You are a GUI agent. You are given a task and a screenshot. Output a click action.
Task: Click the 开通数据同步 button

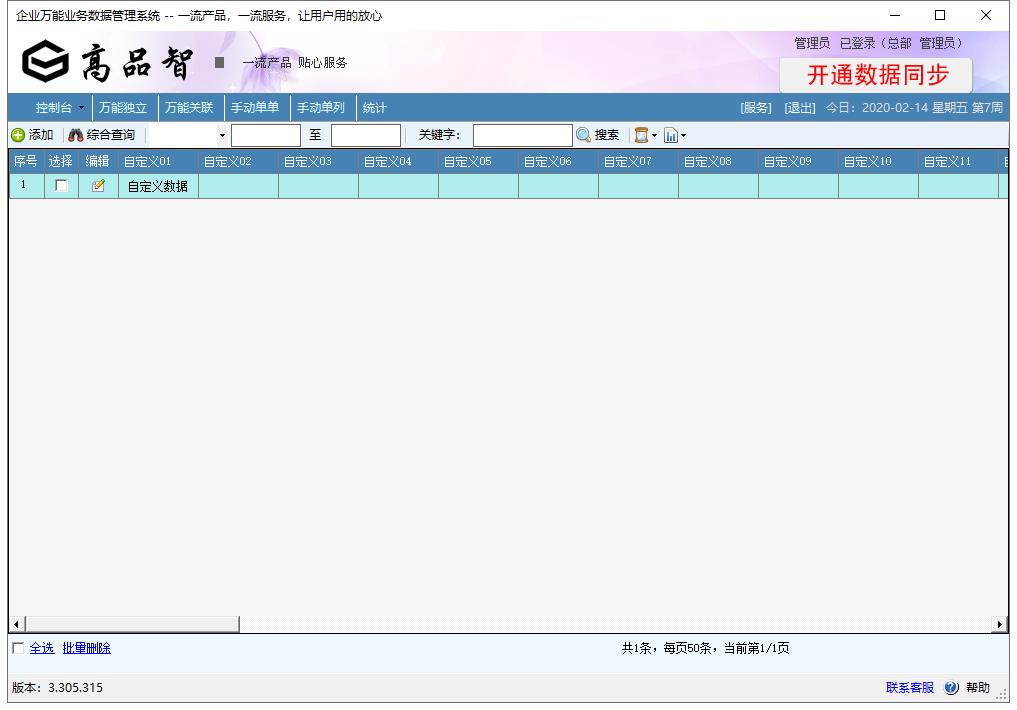[876, 75]
